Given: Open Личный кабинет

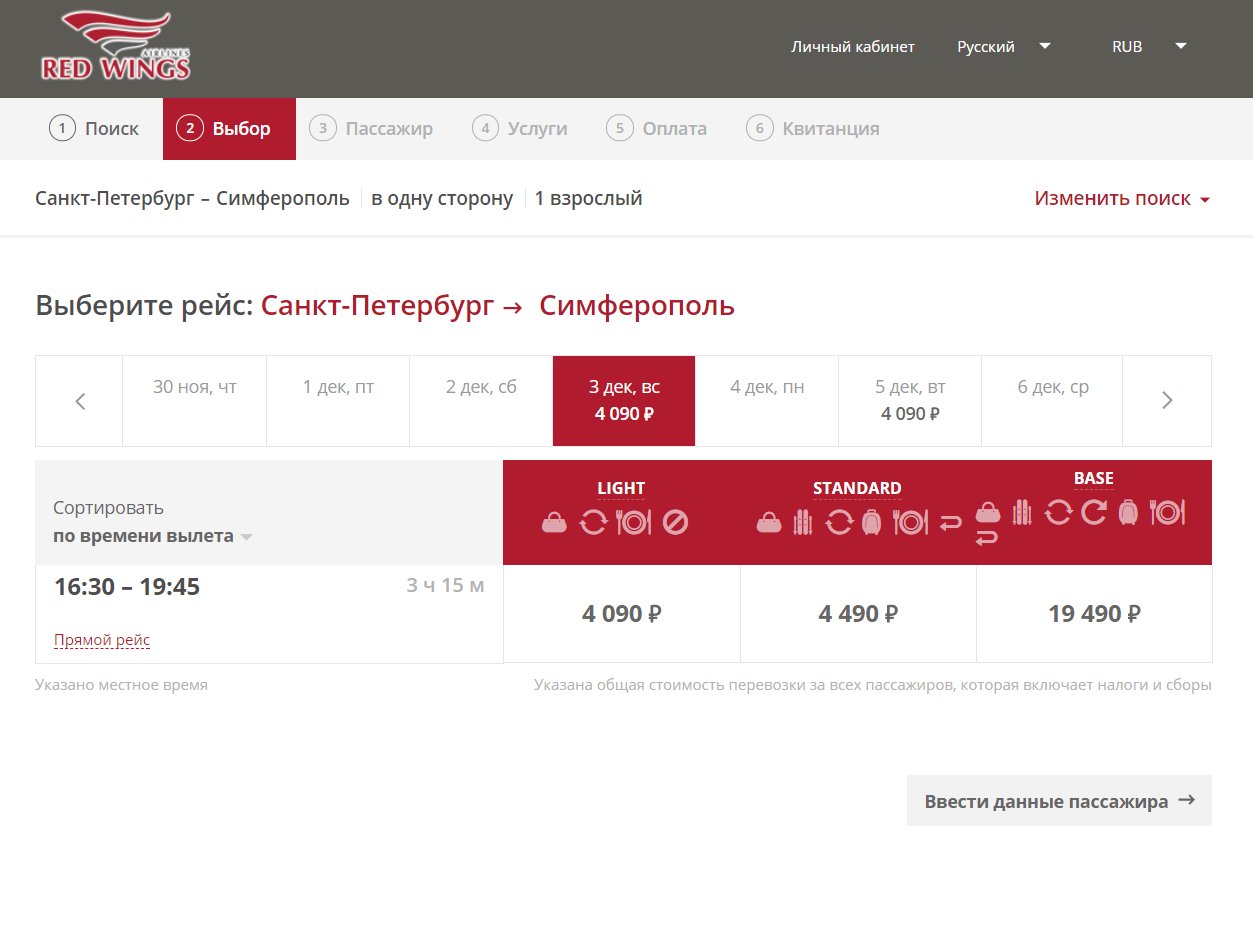Looking at the screenshot, I should pos(853,47).
